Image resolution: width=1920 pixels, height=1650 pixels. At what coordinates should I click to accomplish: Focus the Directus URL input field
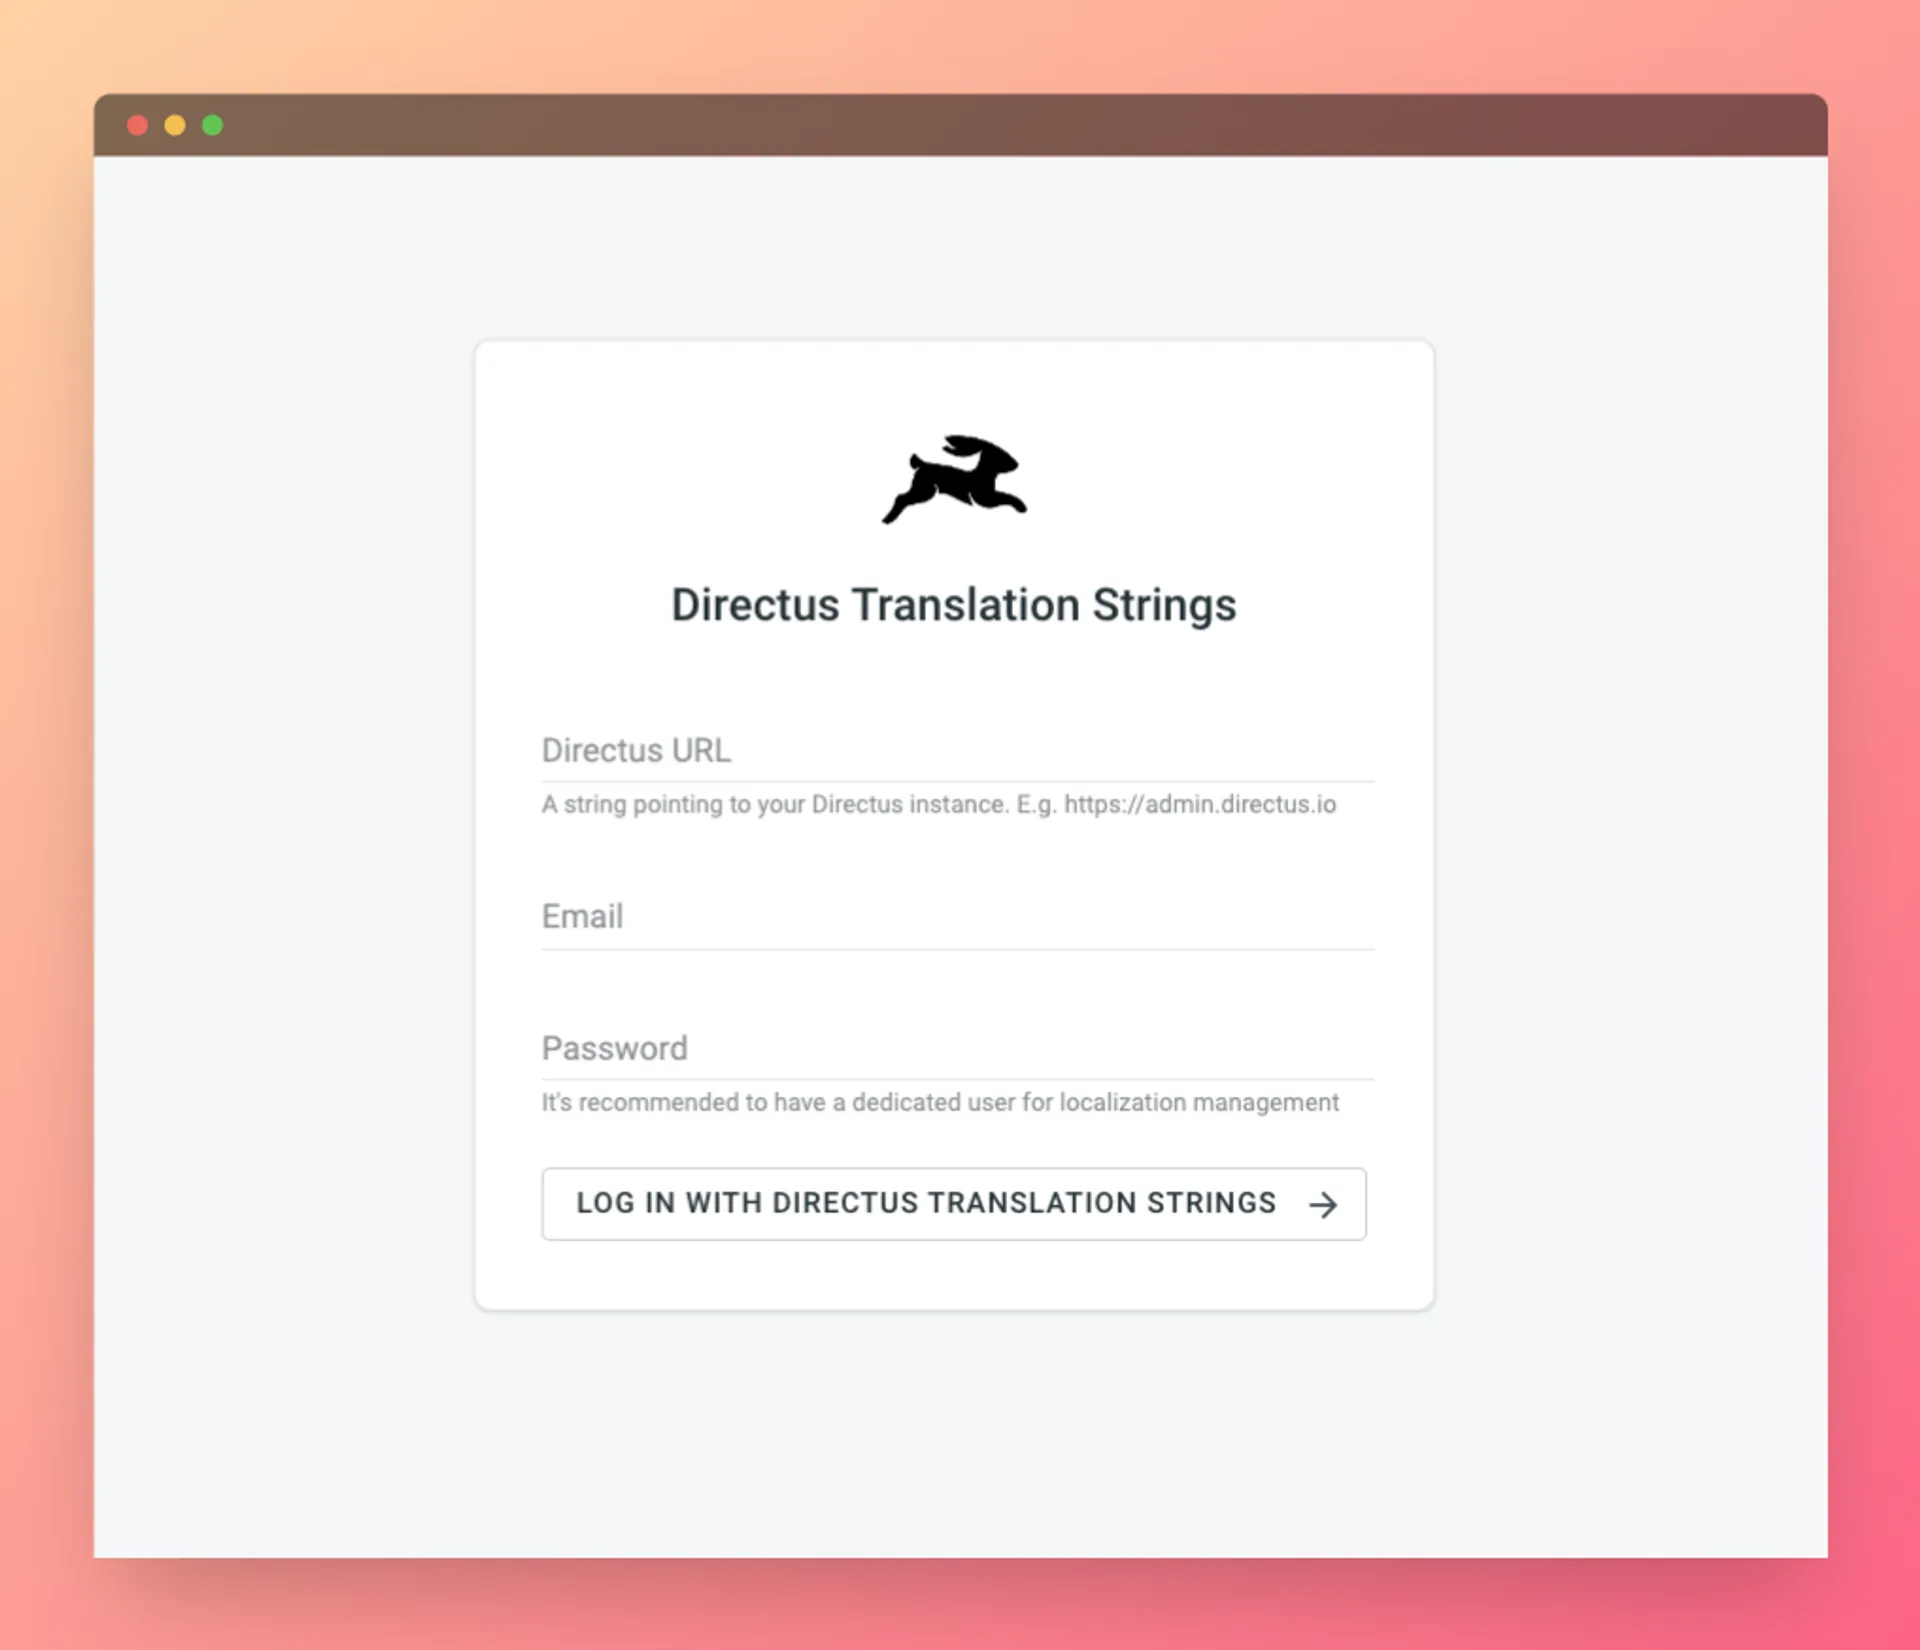click(958, 750)
